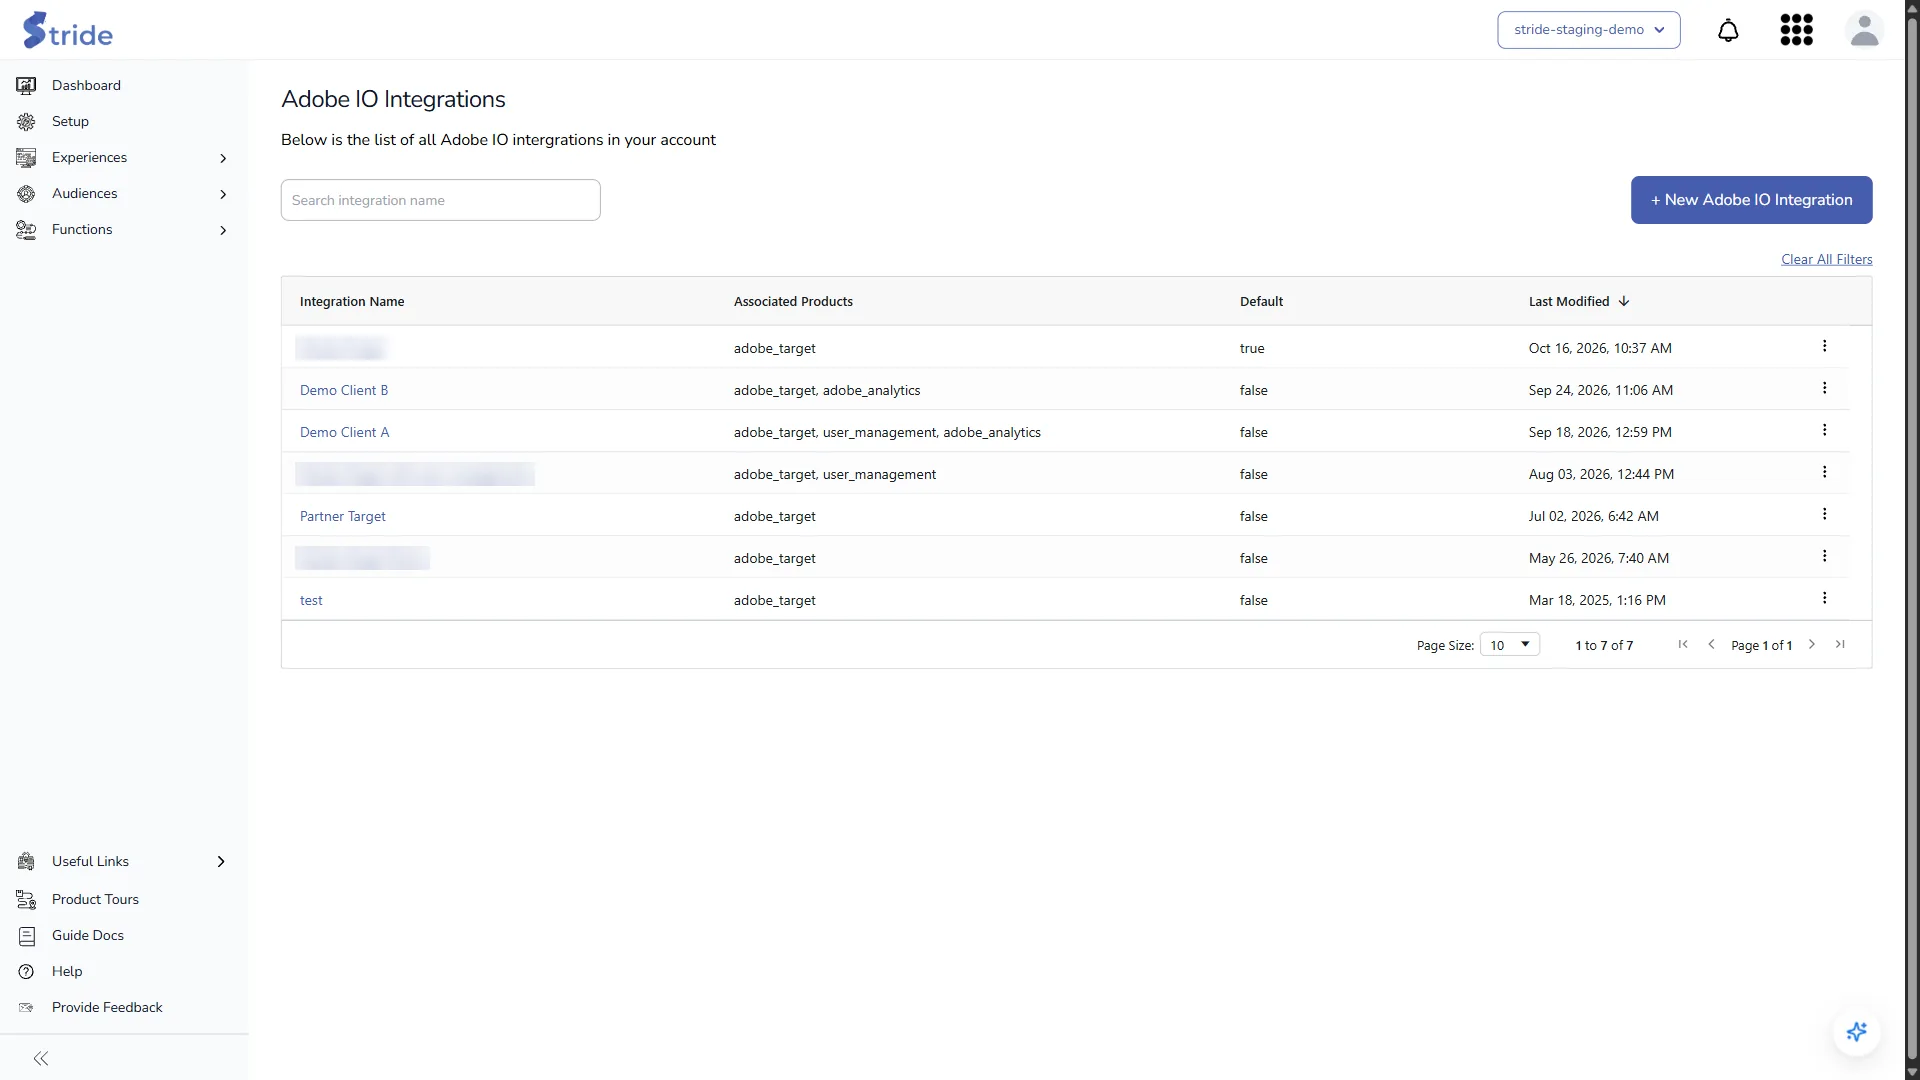Click the Provide Feedback icon

tap(26, 1008)
